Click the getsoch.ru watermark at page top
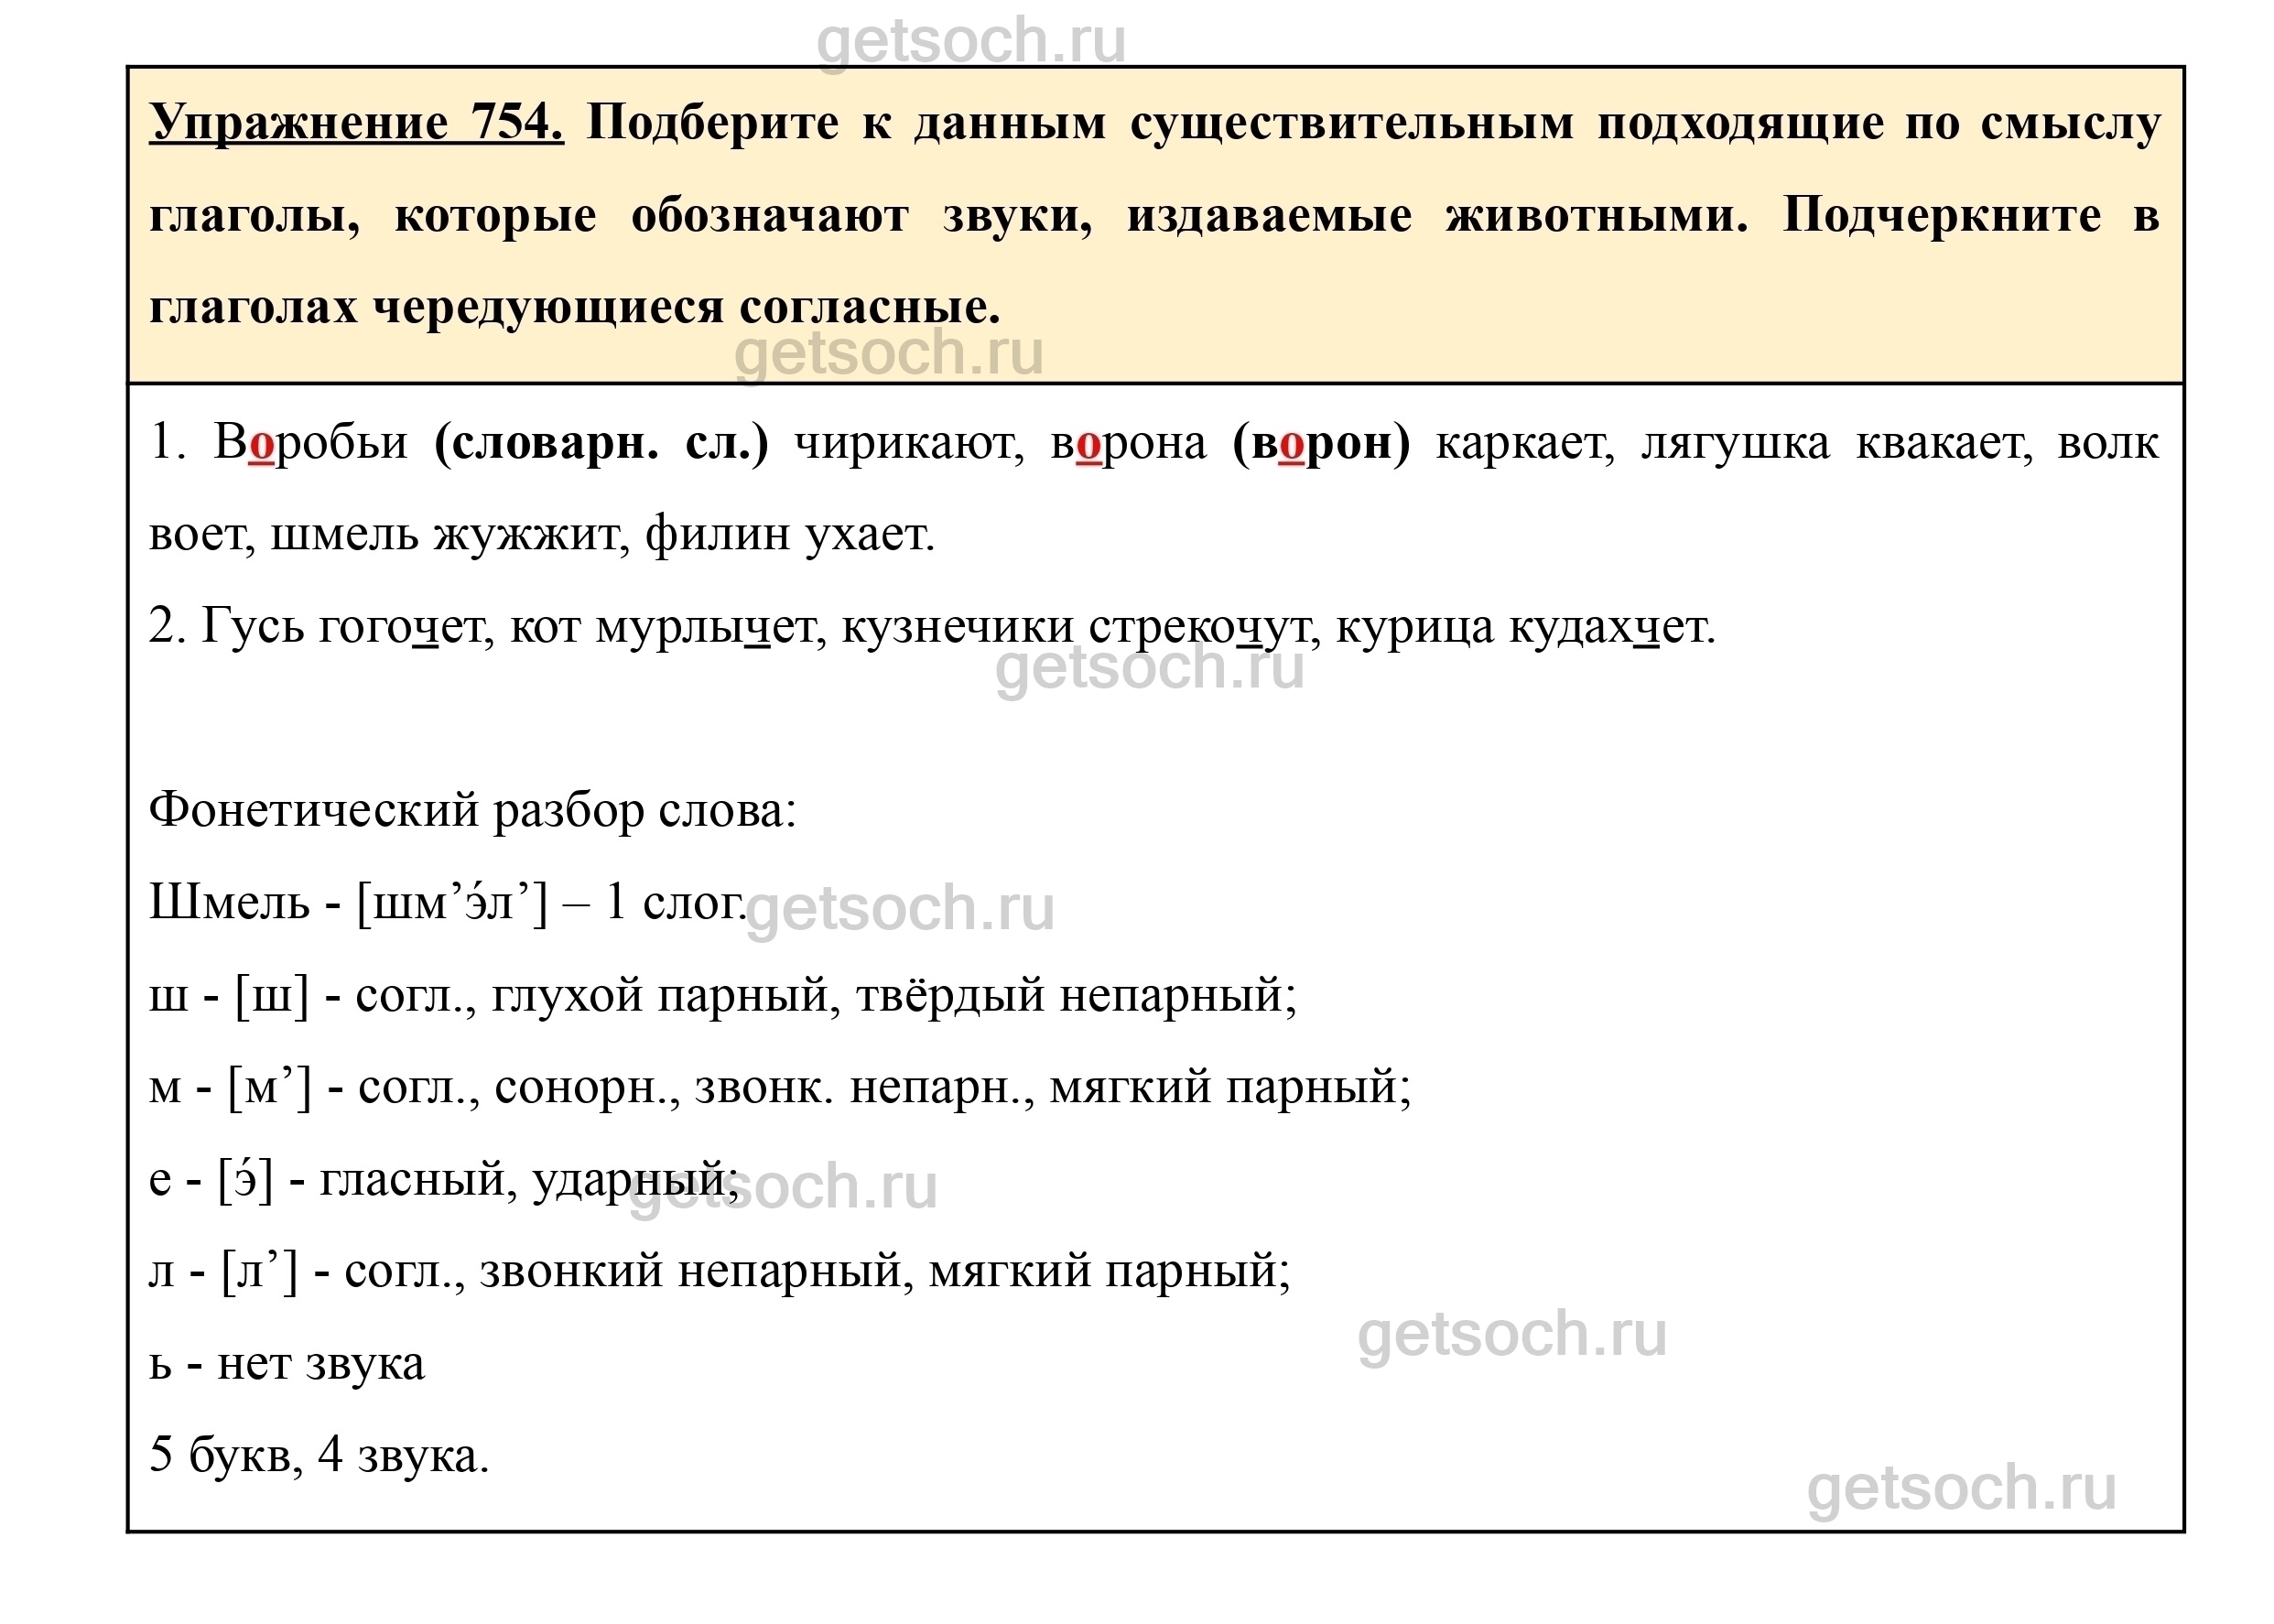The image size is (2274, 1624). click(x=970, y=41)
